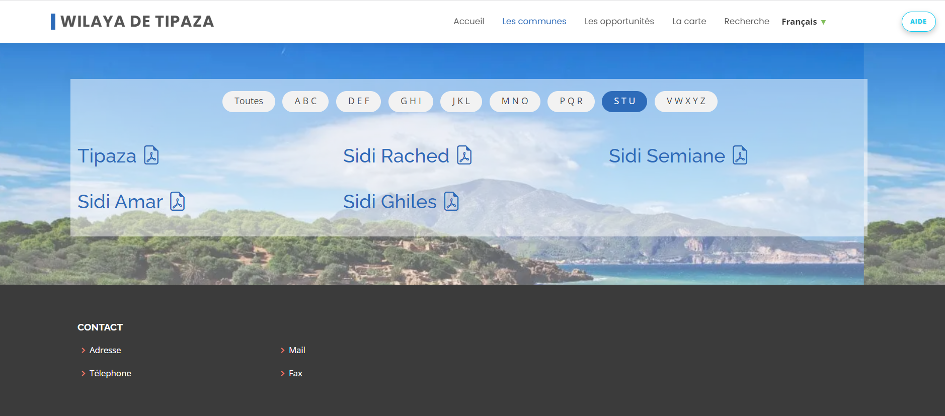This screenshot has height=416, width=945.
Task: Expand the Français language dropdown
Action: 804,22
